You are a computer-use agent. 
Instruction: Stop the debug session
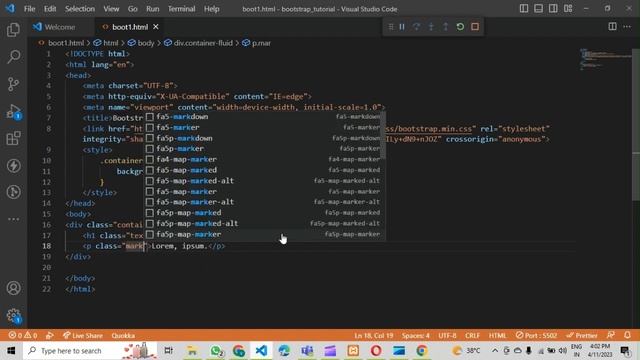point(475,27)
